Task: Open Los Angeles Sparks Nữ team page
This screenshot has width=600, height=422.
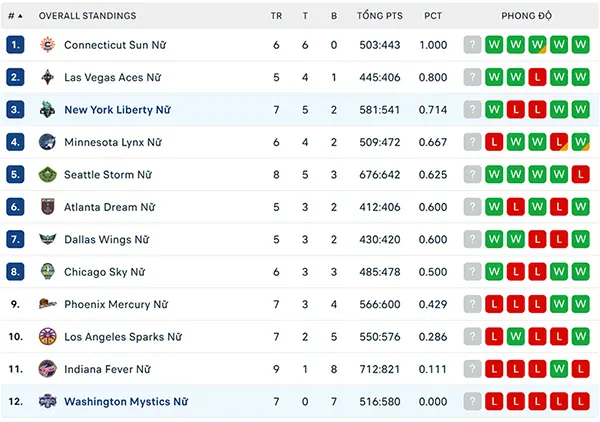Action: [x=123, y=337]
